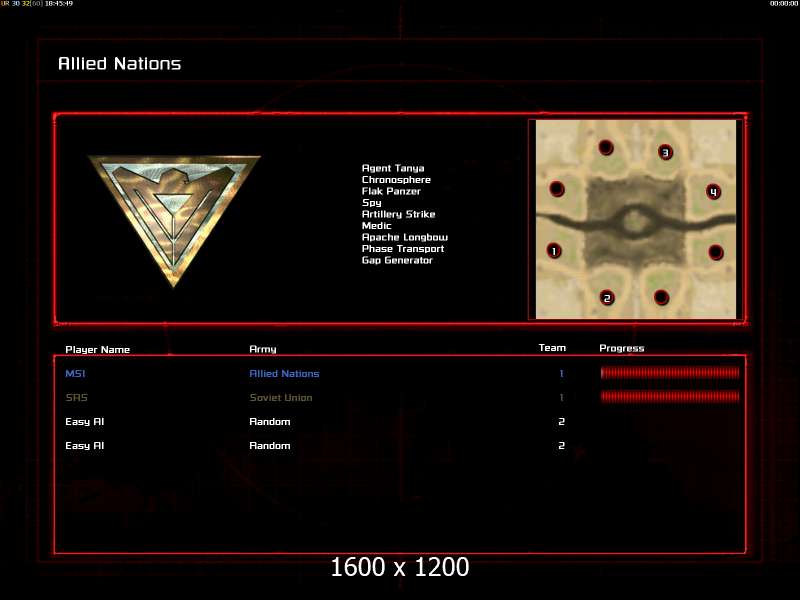The height and width of the screenshot is (600, 800).
Task: Click Allied Nations in MSI's Army cell
Action: coord(284,373)
